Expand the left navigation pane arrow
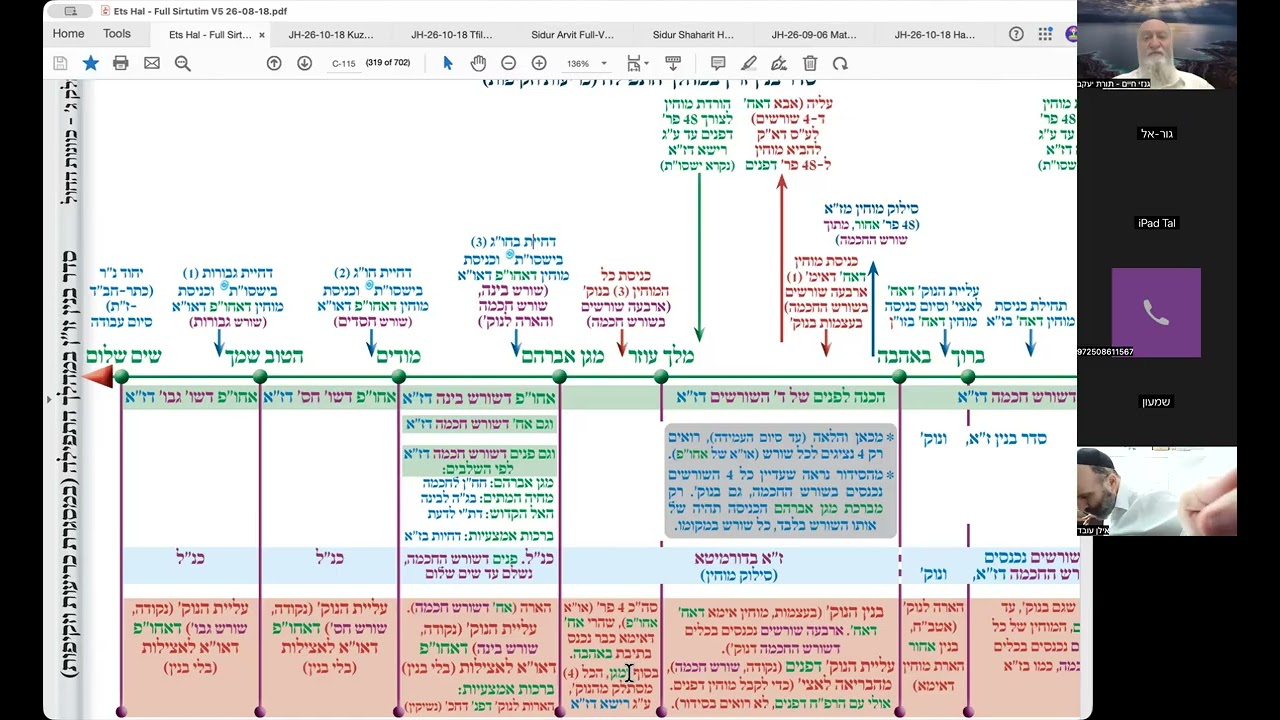The image size is (1280, 720). 48,399
